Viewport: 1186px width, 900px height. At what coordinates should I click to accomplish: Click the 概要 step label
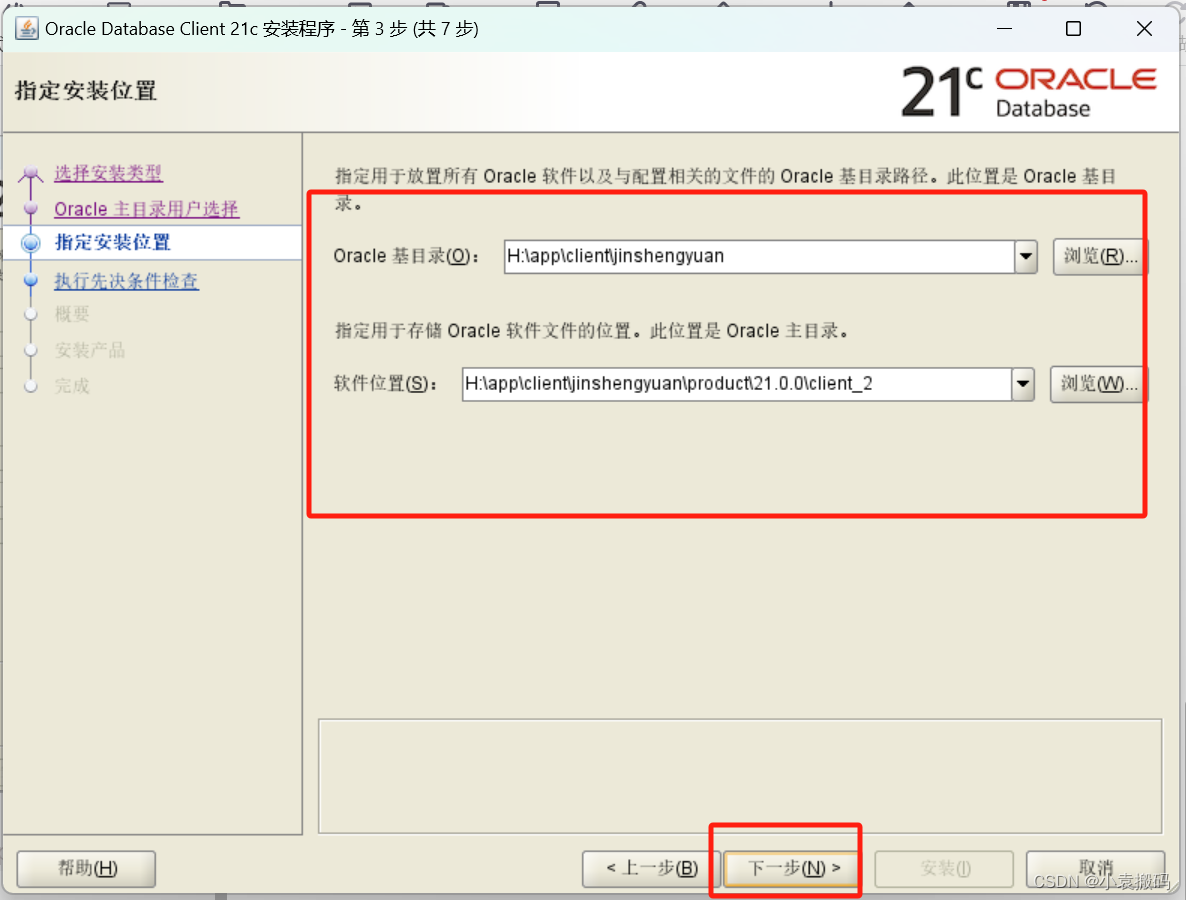pyautogui.click(x=72, y=314)
